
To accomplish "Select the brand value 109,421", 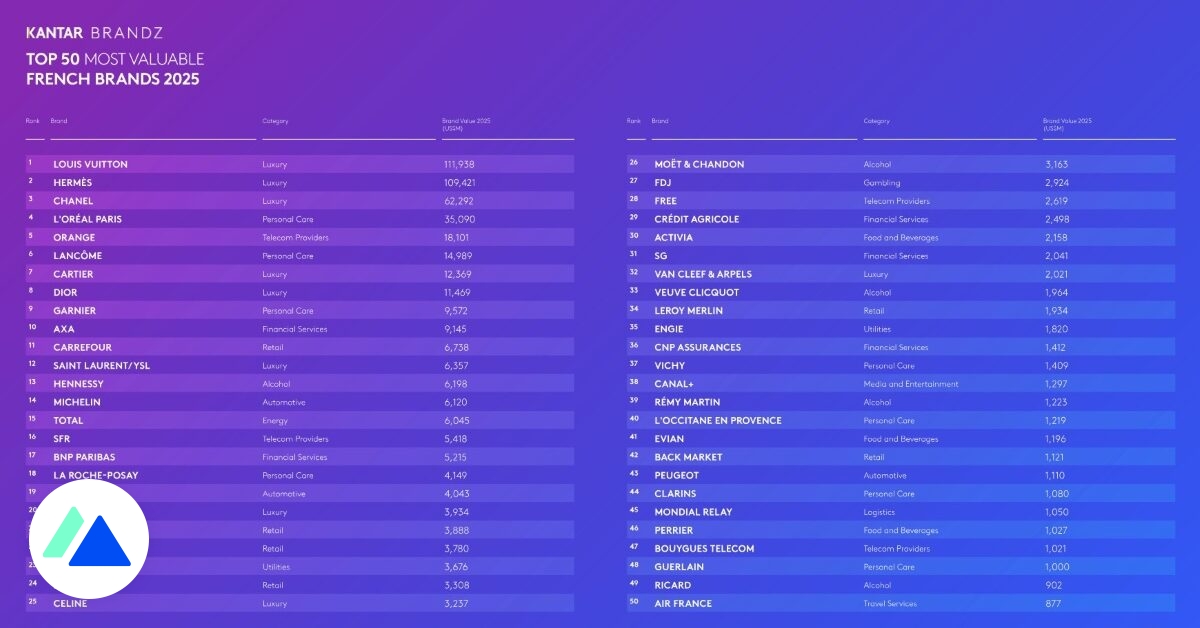I will [x=459, y=183].
